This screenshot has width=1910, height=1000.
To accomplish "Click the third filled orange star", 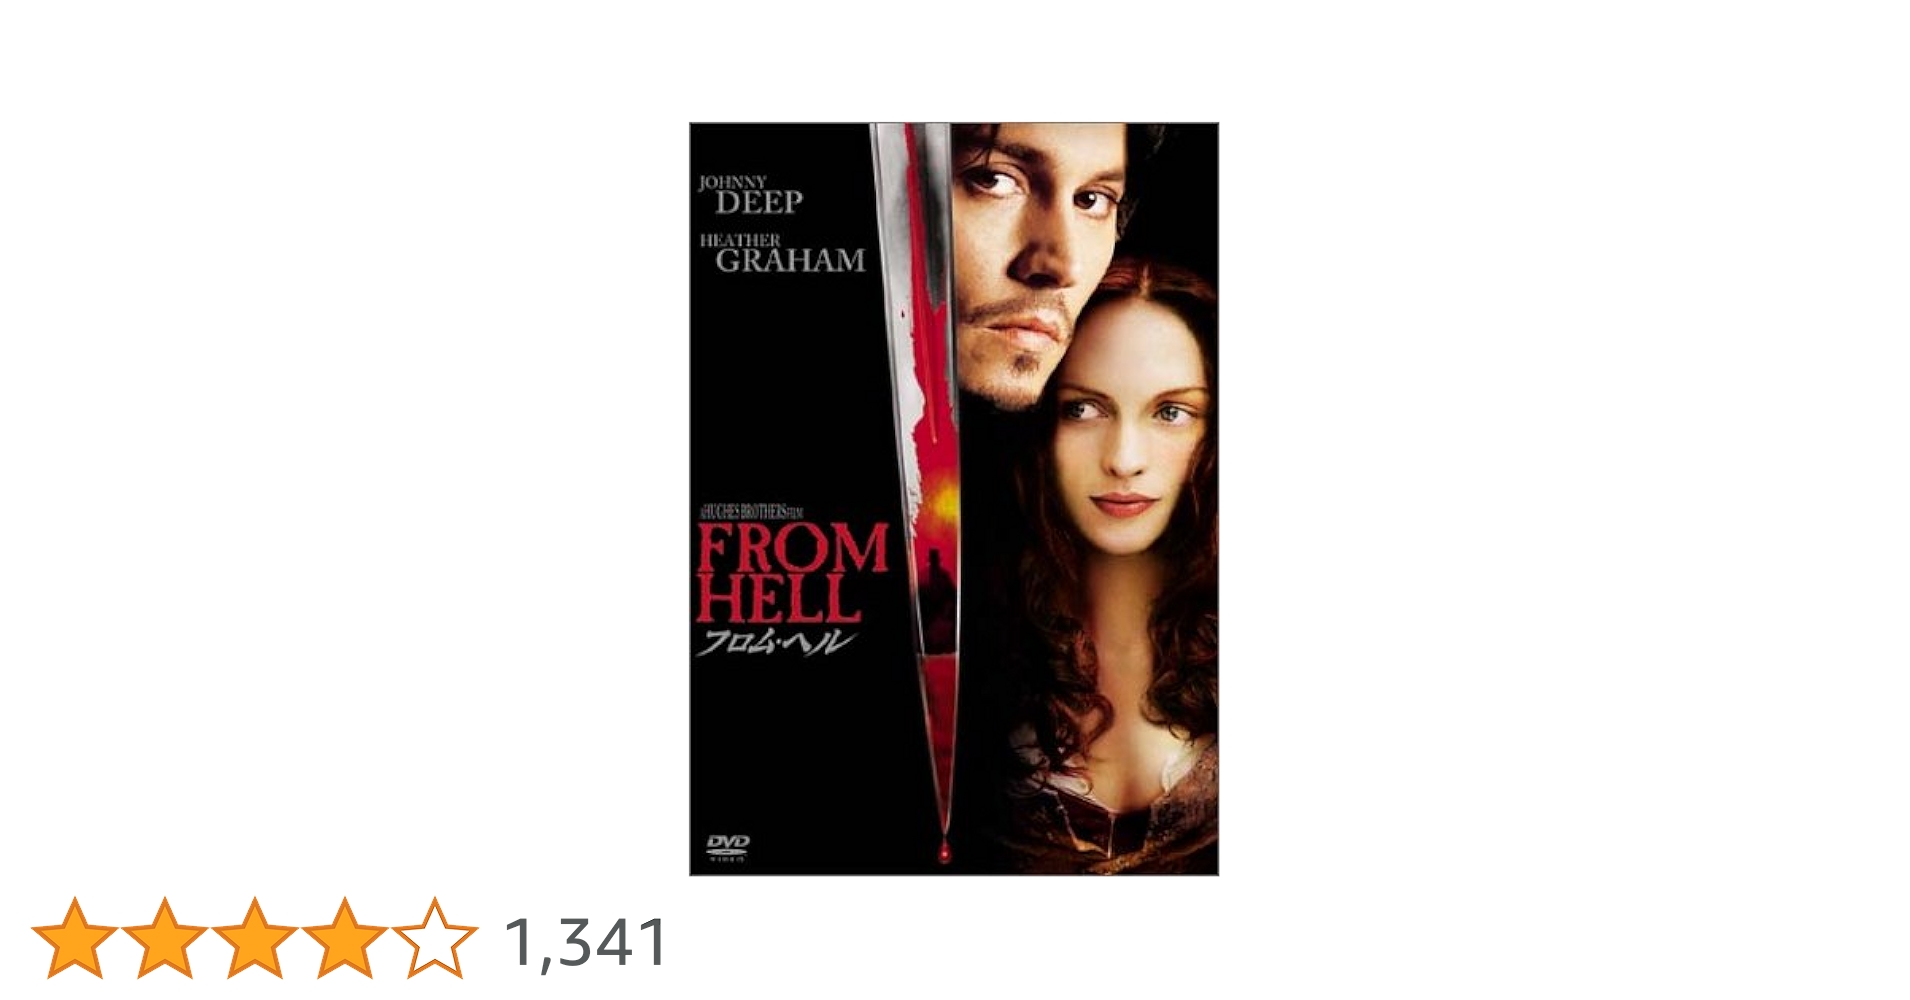I will 255,938.
